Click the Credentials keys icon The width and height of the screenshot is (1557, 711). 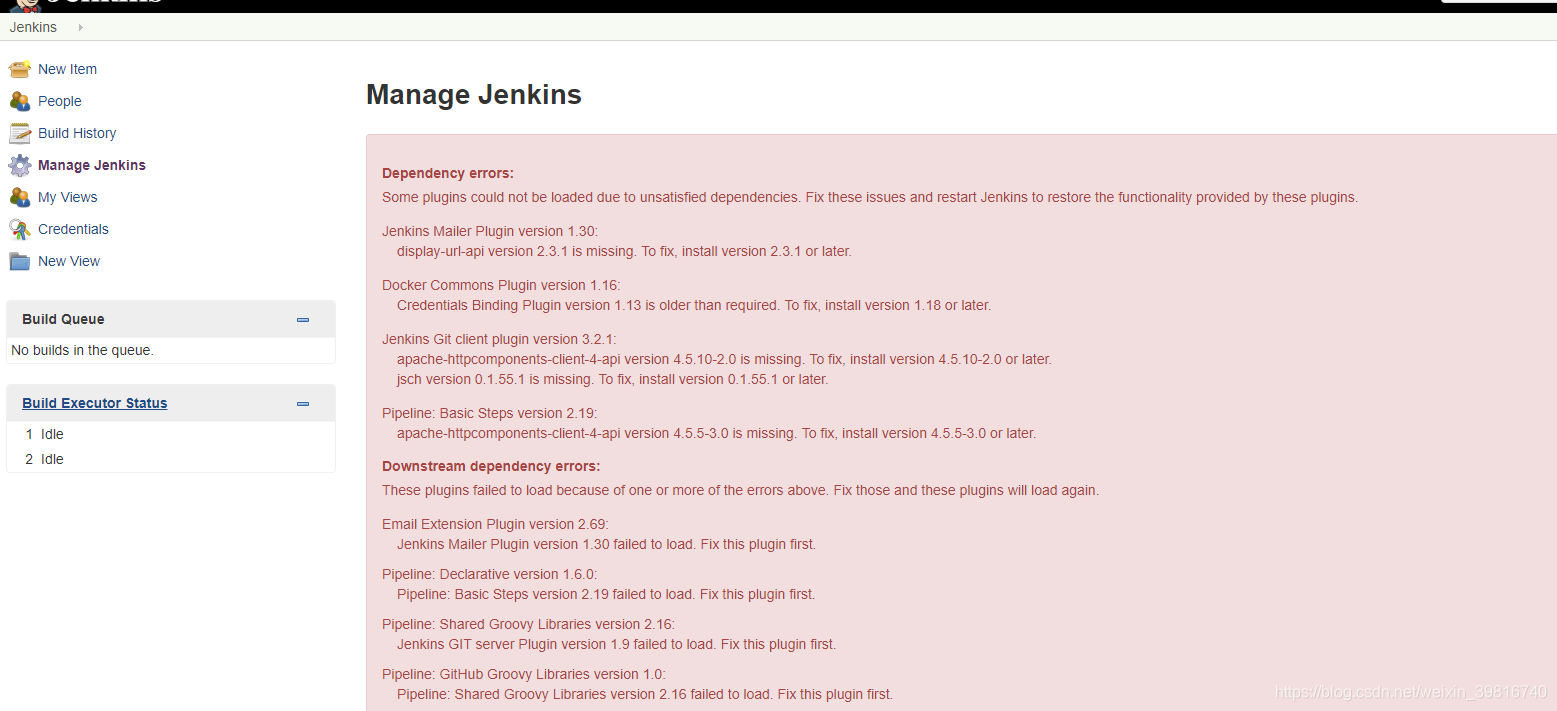point(20,229)
